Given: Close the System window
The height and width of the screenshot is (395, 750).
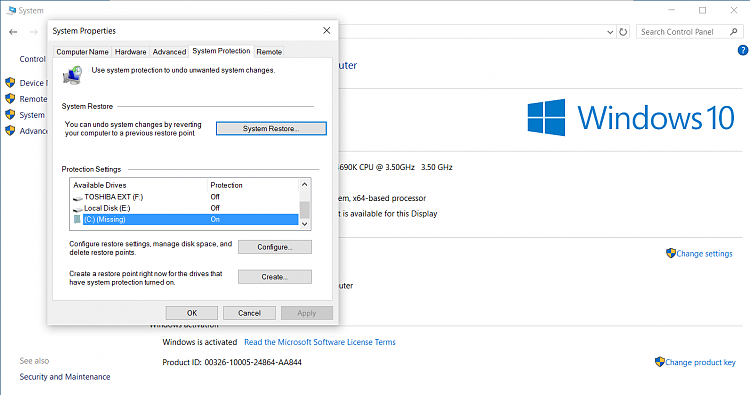Looking at the screenshot, I should tap(734, 10).
